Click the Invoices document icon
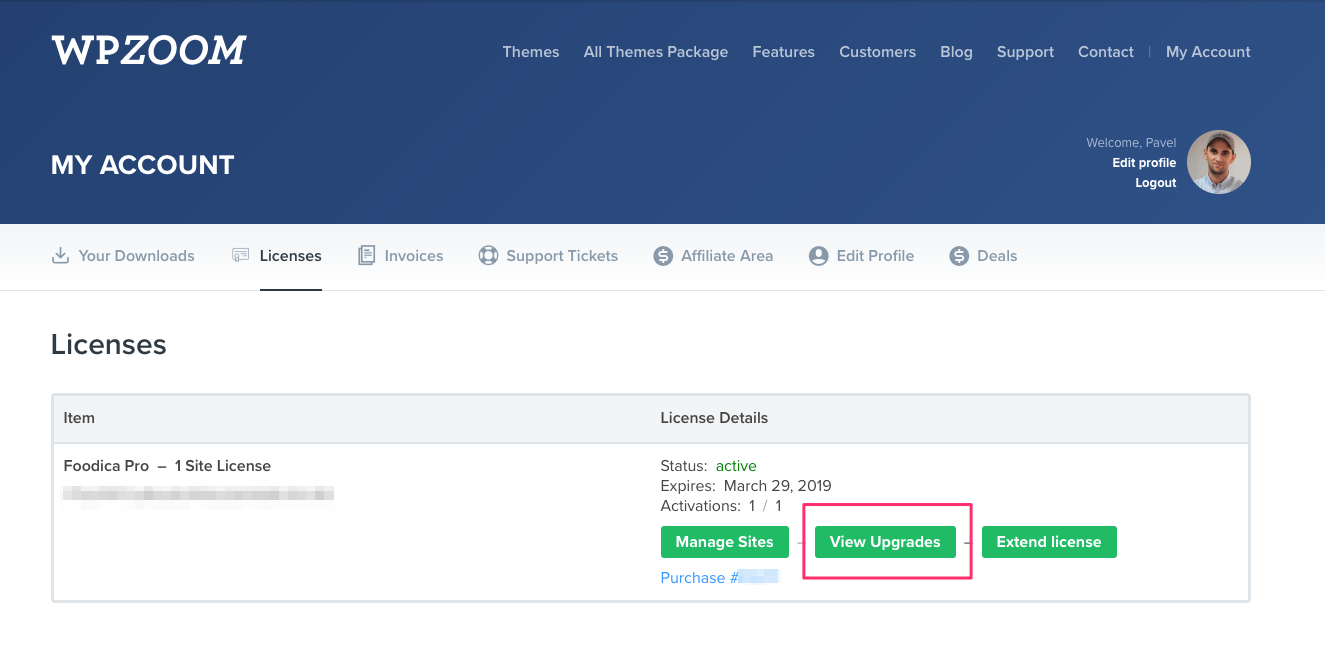 (366, 256)
